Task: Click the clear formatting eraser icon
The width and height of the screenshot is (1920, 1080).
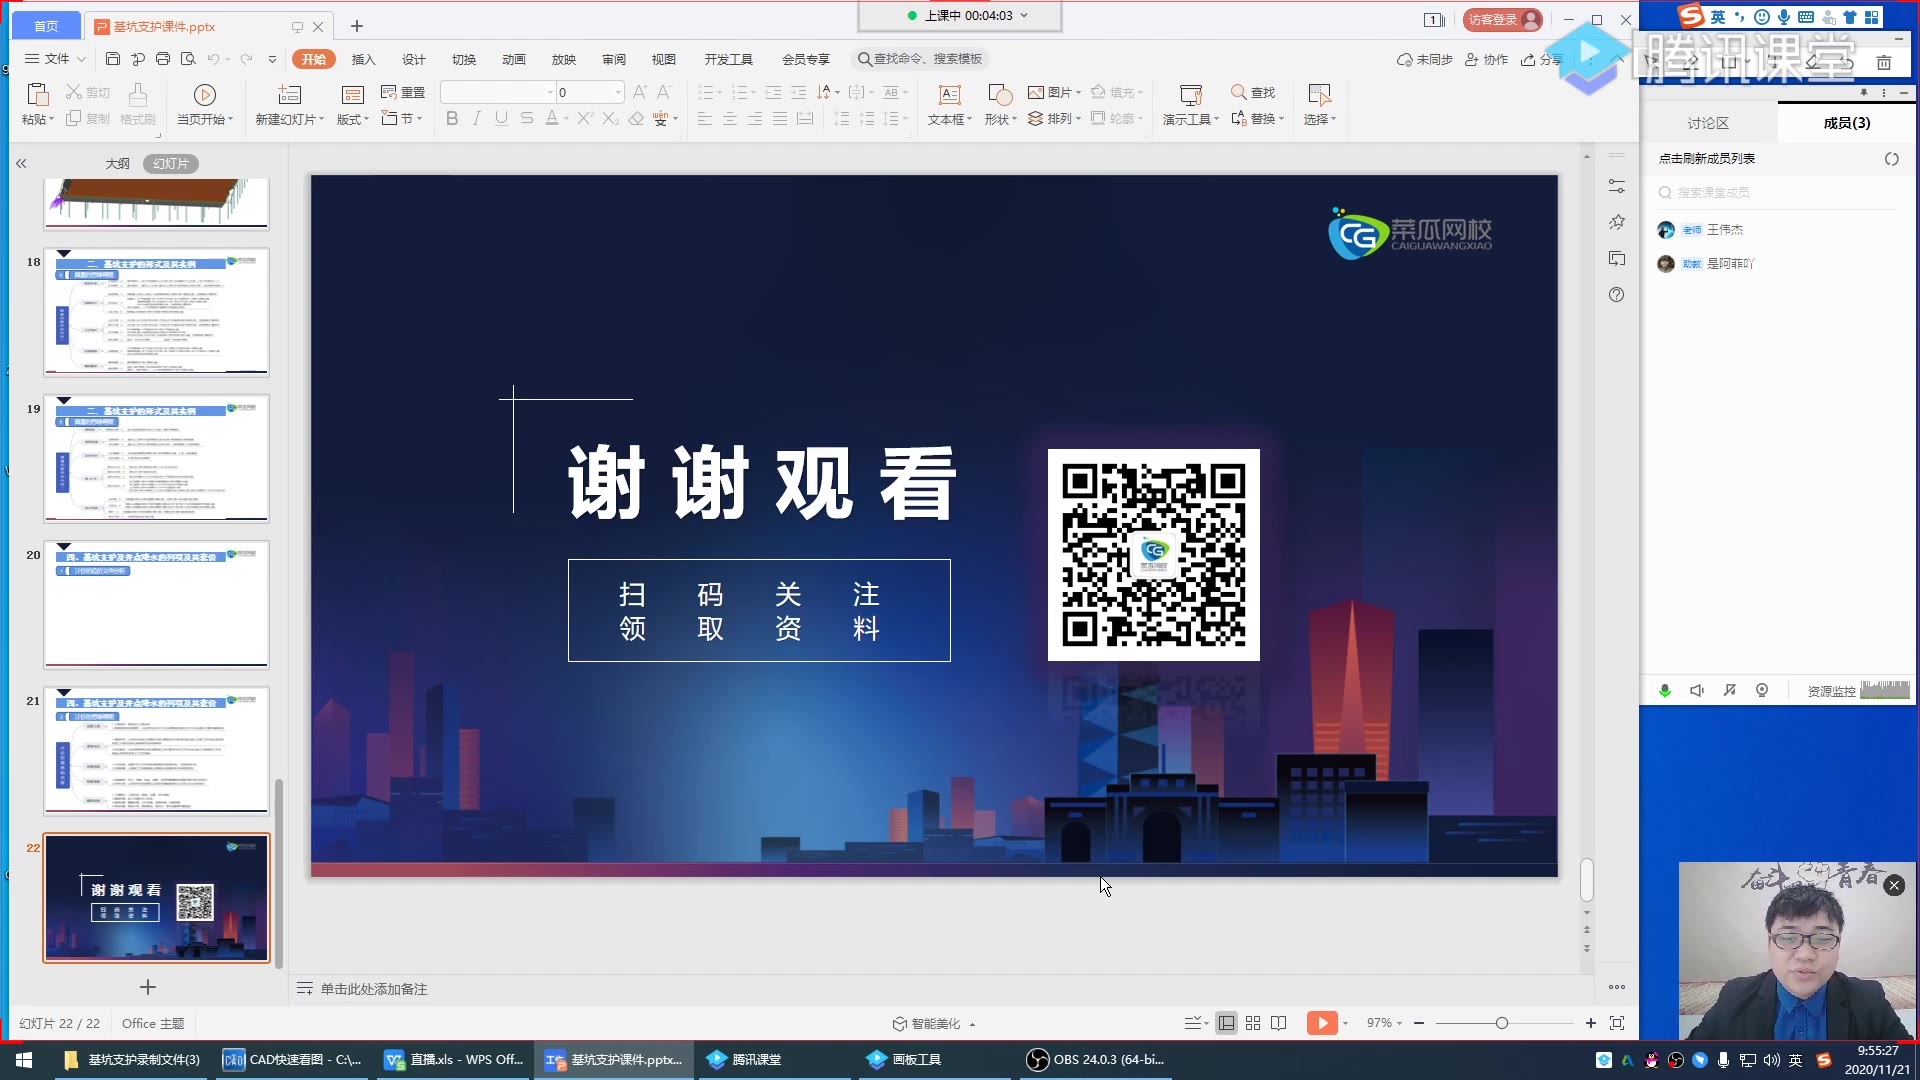Action: pos(636,118)
